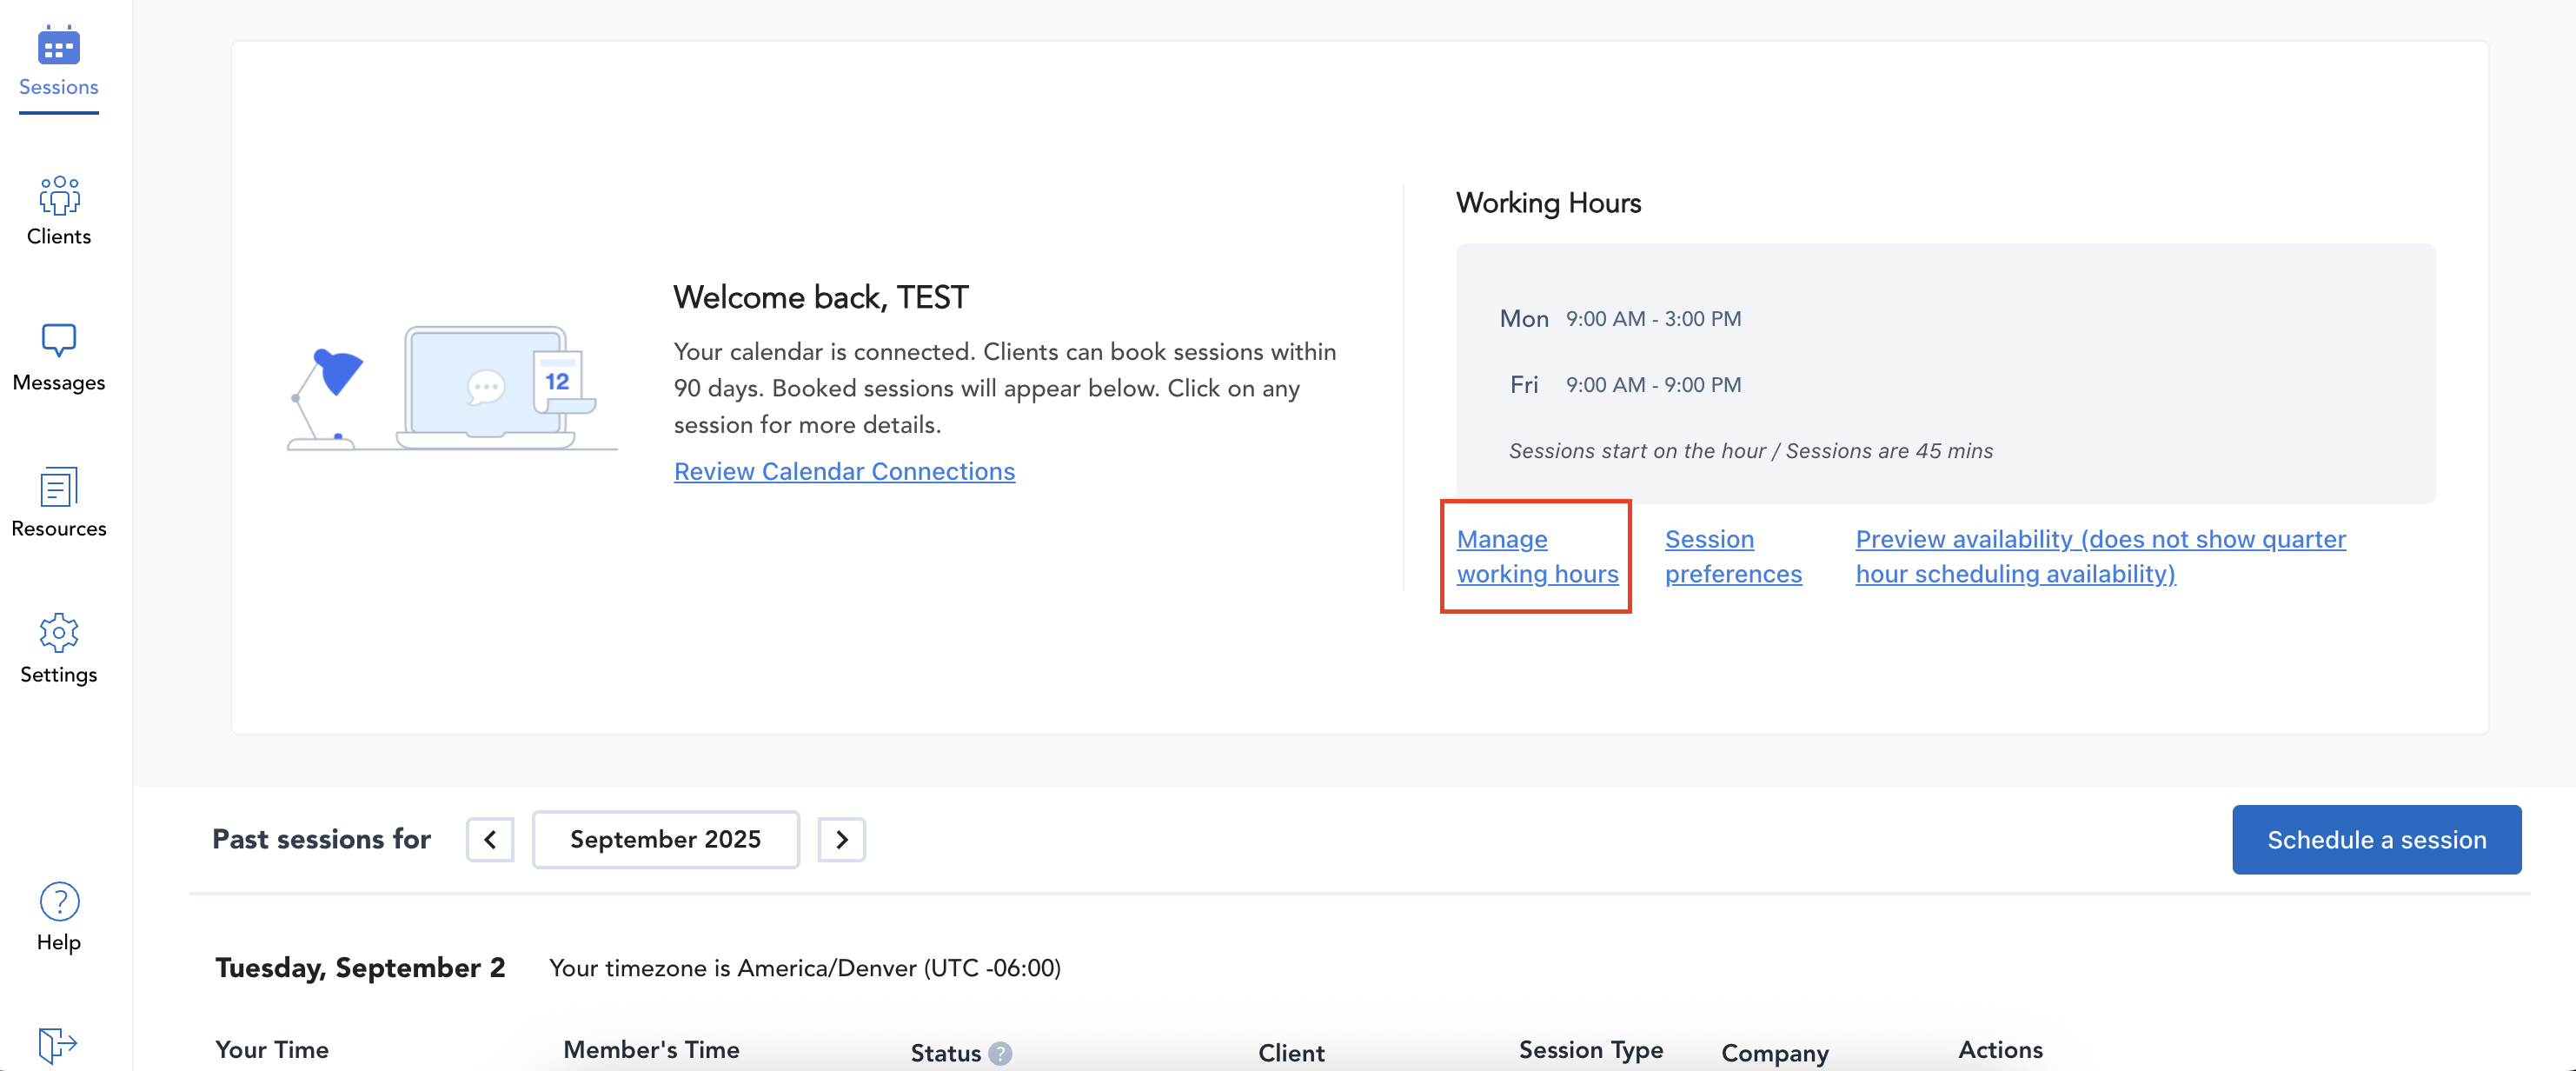
Task: Click the Monday working hours row
Action: click(x=1620, y=319)
